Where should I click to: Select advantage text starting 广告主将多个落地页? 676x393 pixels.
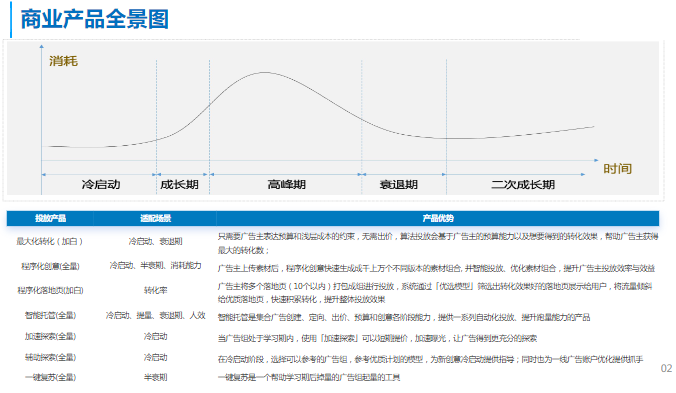pos(435,286)
